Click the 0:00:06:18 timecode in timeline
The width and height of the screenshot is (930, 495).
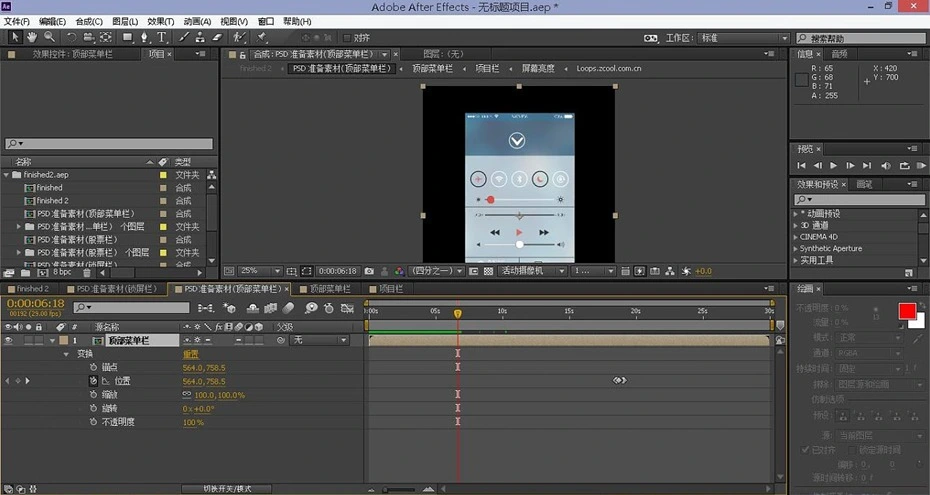click(36, 304)
